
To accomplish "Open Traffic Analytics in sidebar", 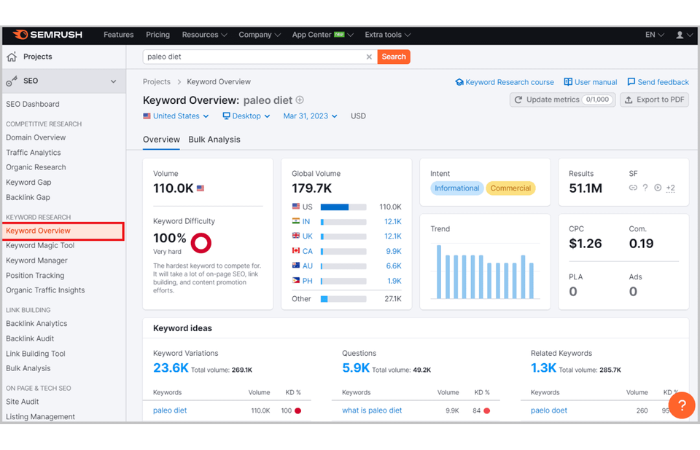I will 33,153.
